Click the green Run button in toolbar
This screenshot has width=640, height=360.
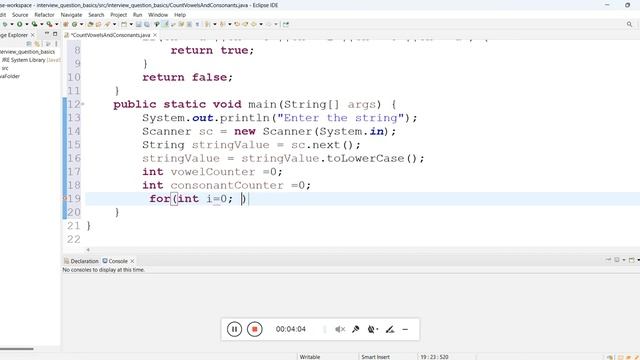coord(19,24)
